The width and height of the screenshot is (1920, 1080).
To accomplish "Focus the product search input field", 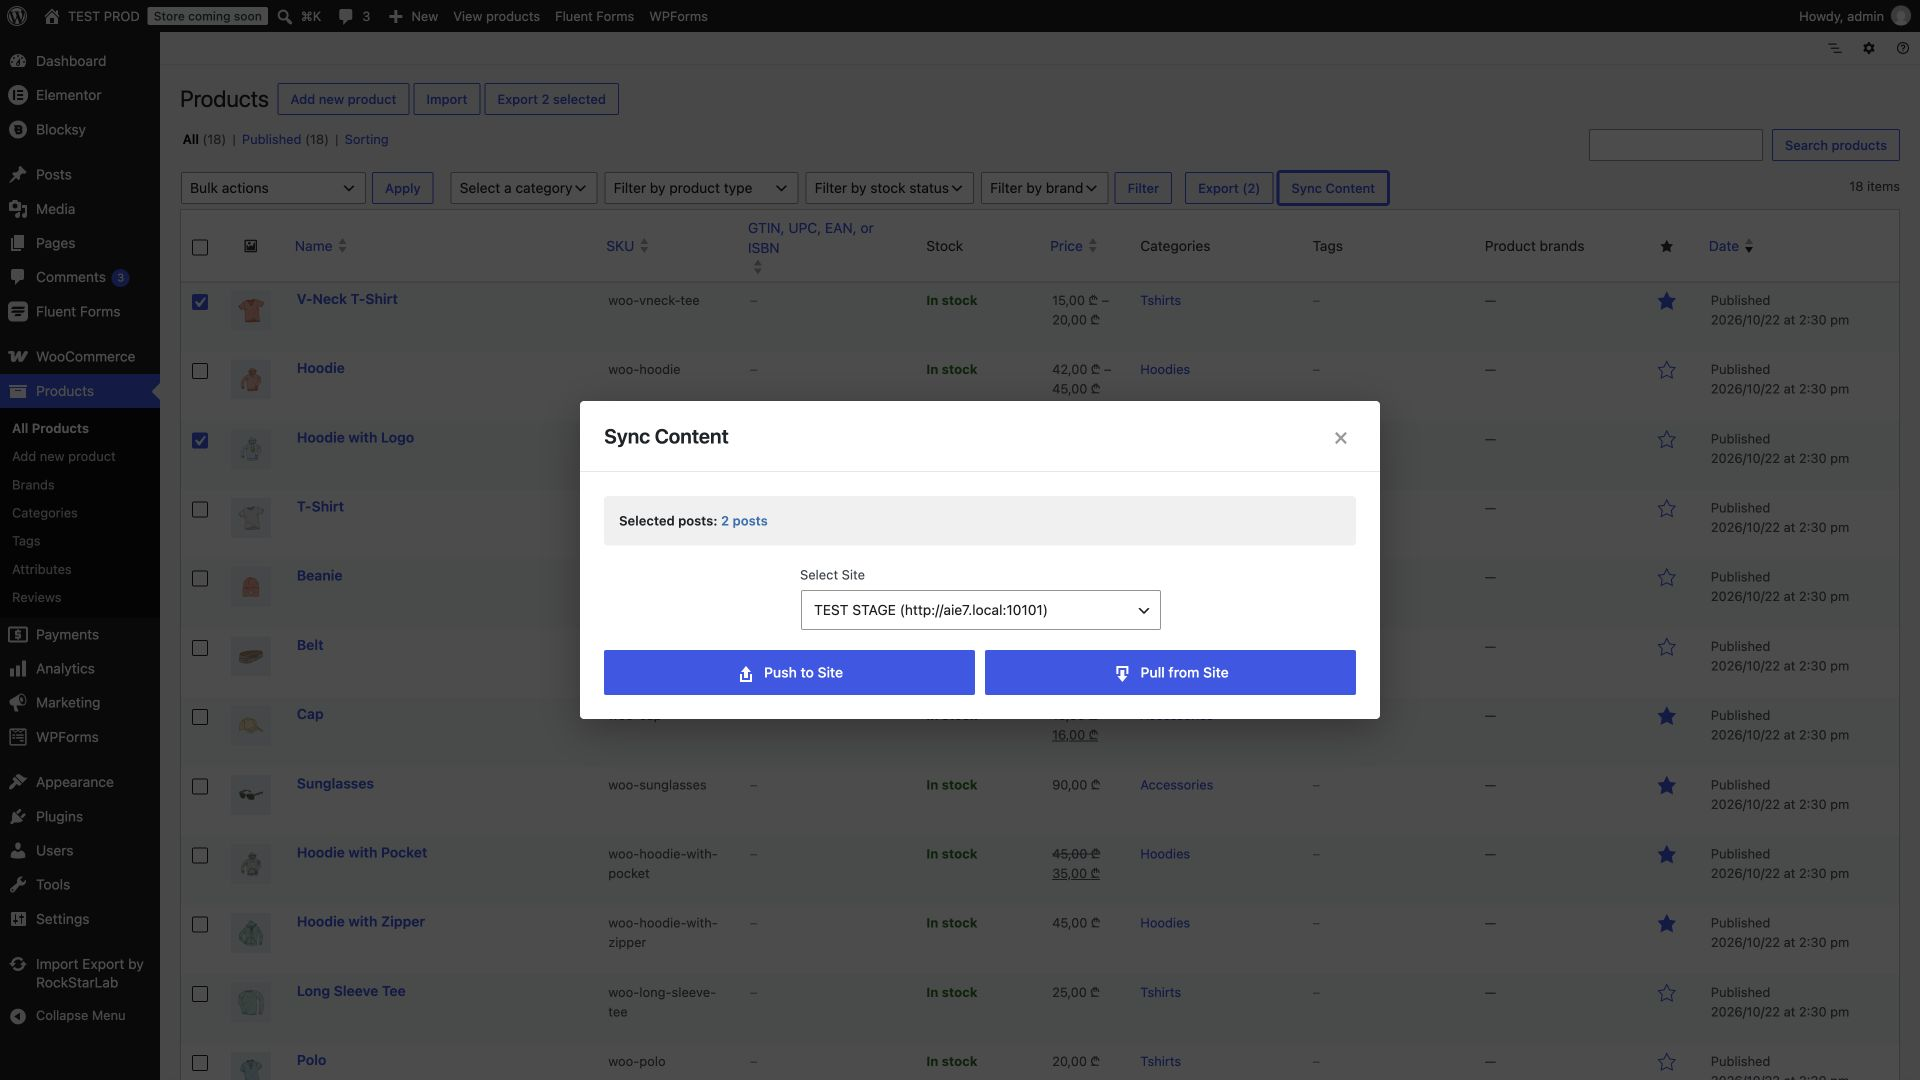I will [x=1675, y=145].
